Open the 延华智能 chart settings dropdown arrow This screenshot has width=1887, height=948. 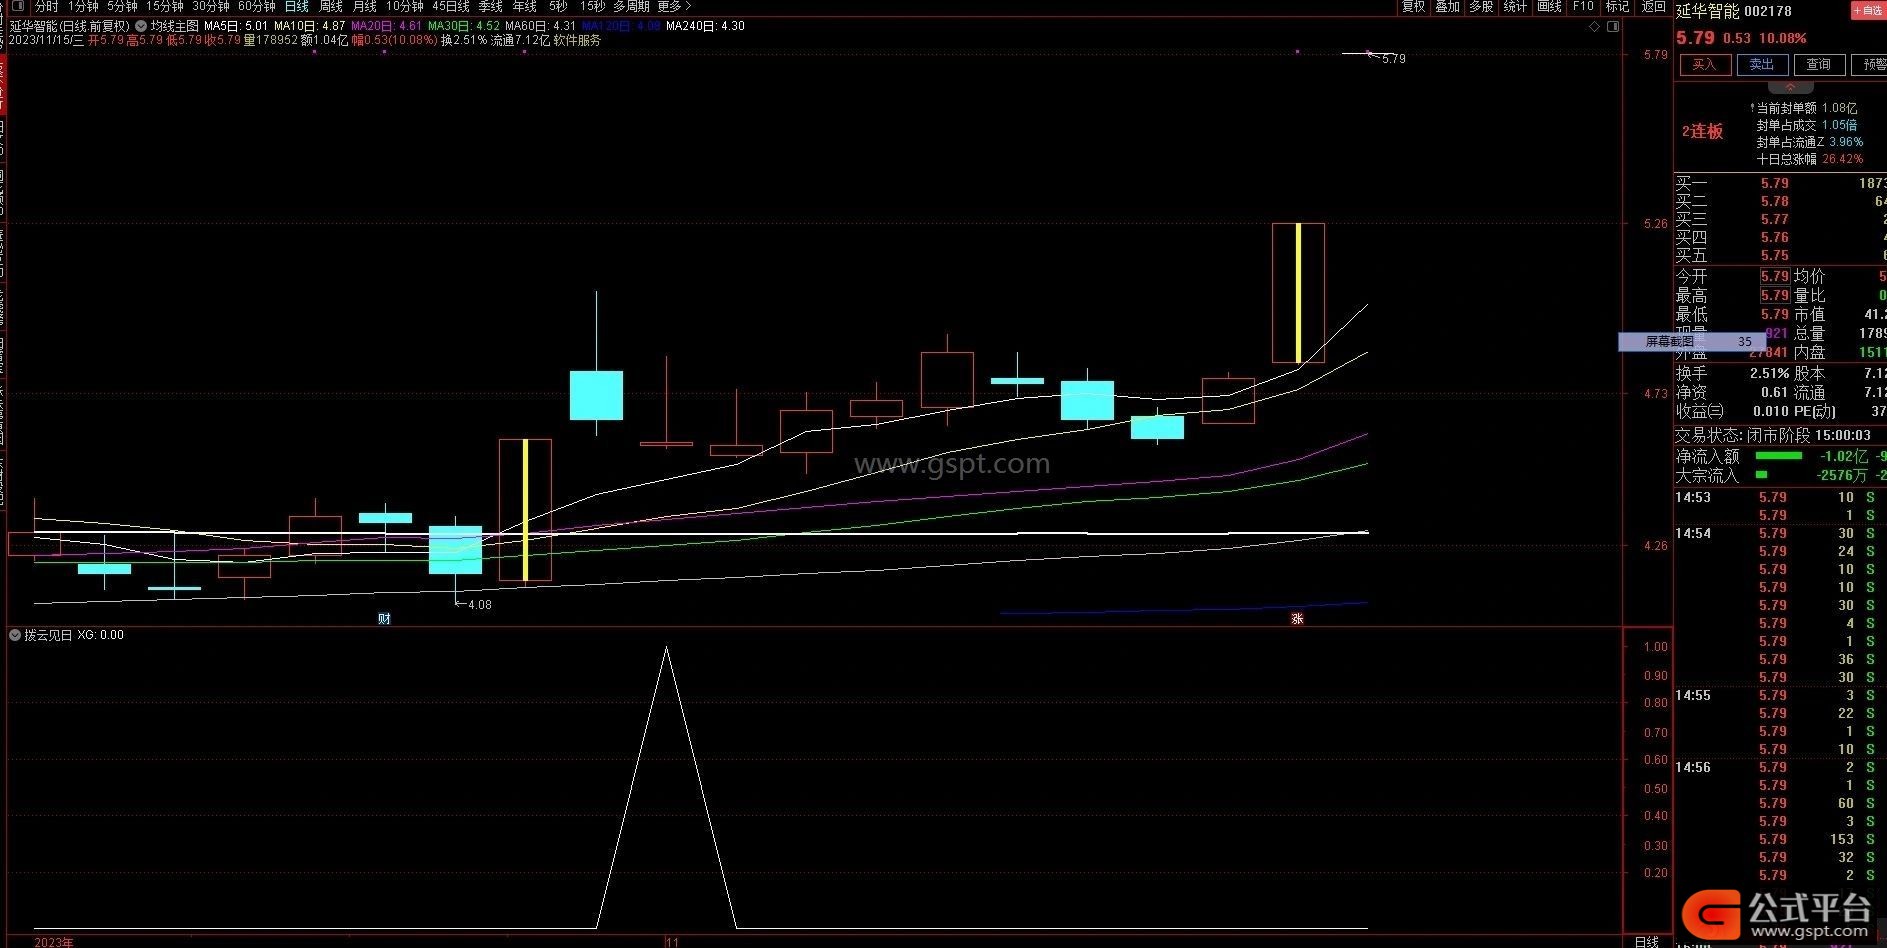140,26
